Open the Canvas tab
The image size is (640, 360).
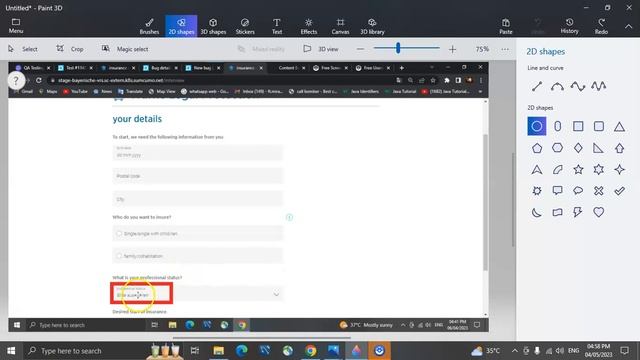(x=340, y=26)
